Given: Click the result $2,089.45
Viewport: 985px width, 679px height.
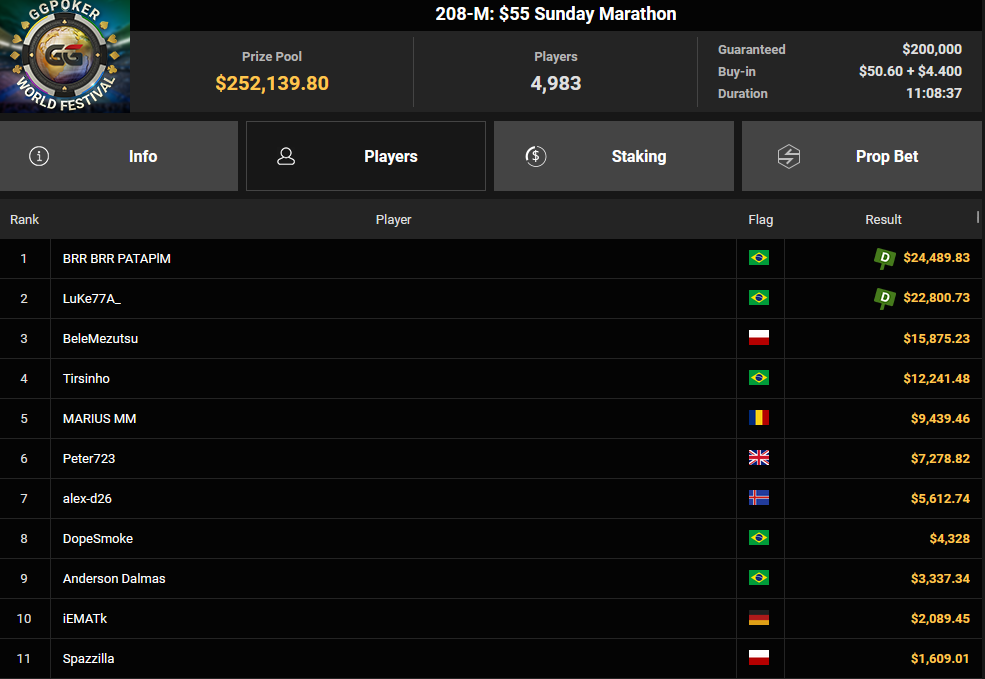Looking at the screenshot, I should [x=940, y=619].
